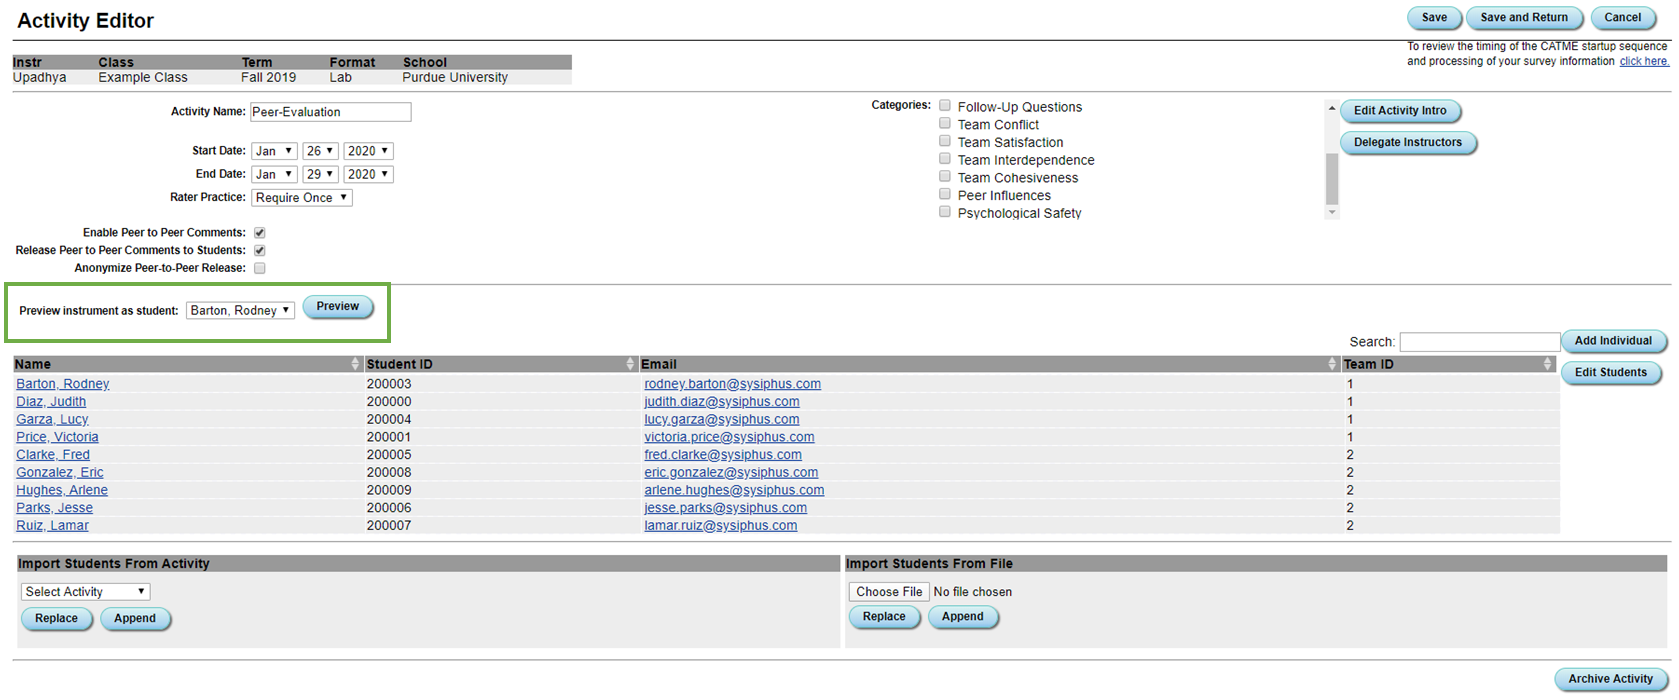The width and height of the screenshot is (1679, 700).
Task: Open the Rater Practice dropdown
Action: coord(301,198)
